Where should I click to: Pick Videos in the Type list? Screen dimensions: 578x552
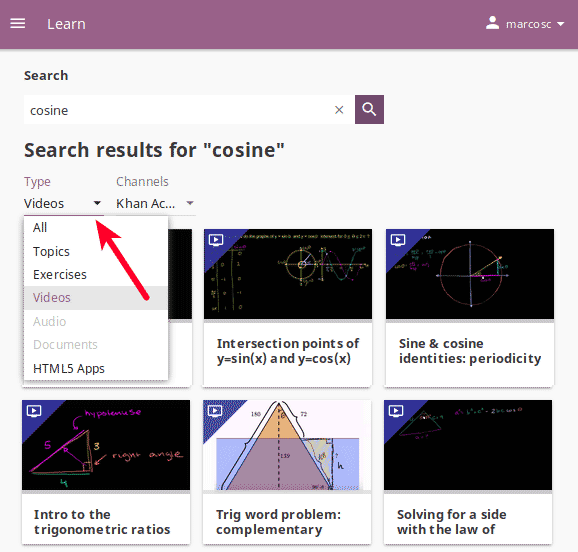(x=96, y=298)
